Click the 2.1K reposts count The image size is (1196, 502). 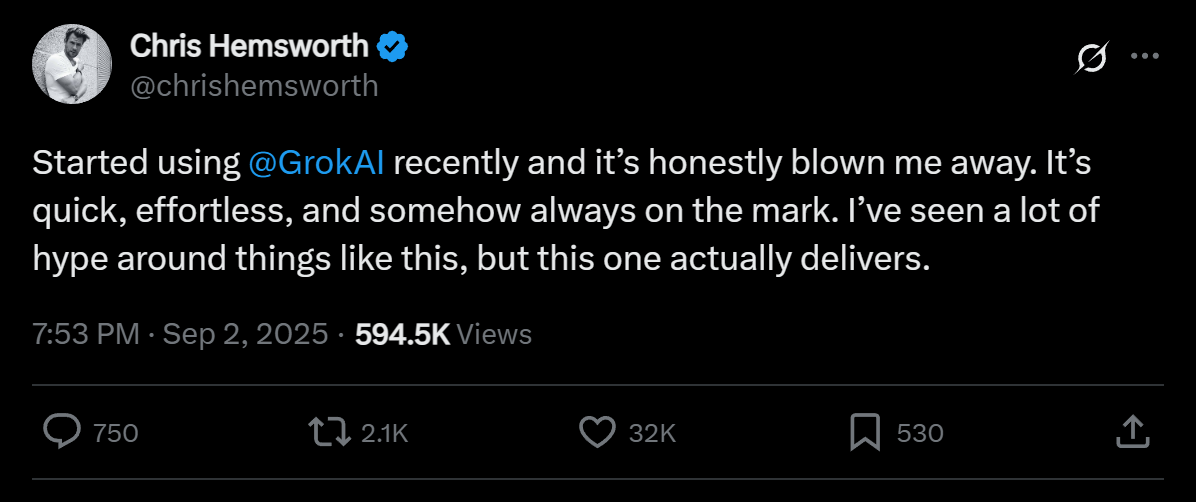(384, 433)
